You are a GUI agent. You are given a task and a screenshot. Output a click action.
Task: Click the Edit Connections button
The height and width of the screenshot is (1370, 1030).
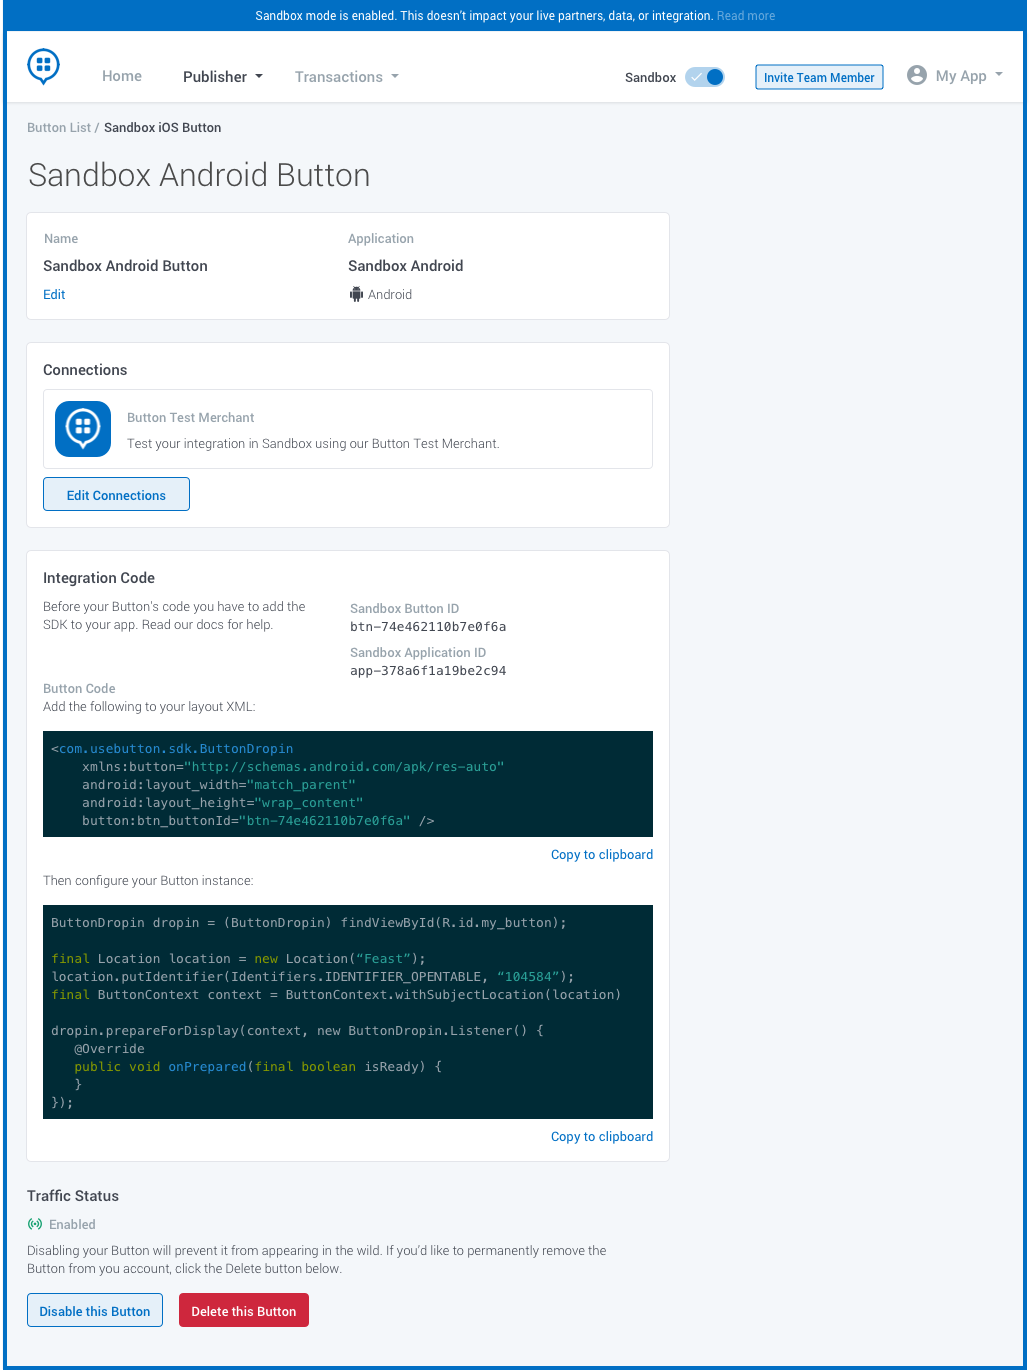[116, 494]
